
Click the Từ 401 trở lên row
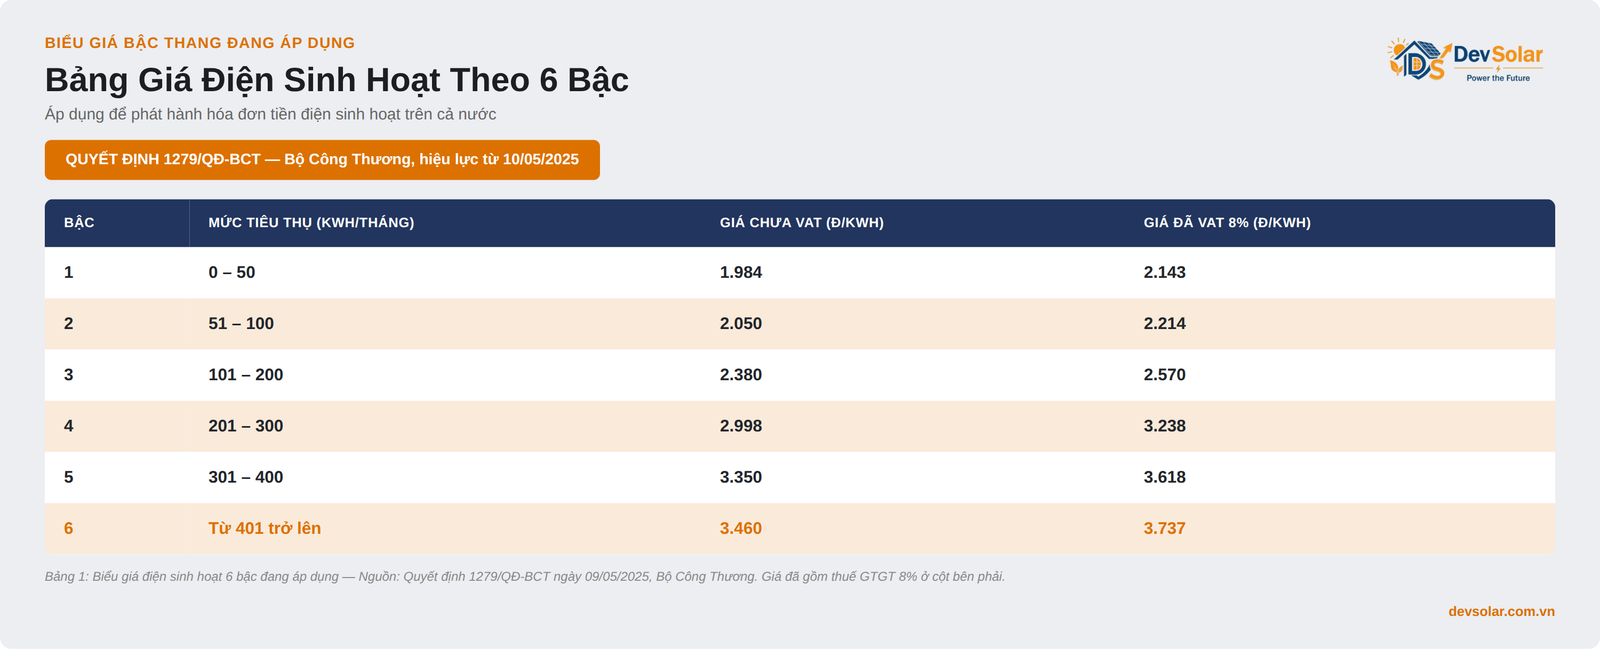tap(800, 528)
